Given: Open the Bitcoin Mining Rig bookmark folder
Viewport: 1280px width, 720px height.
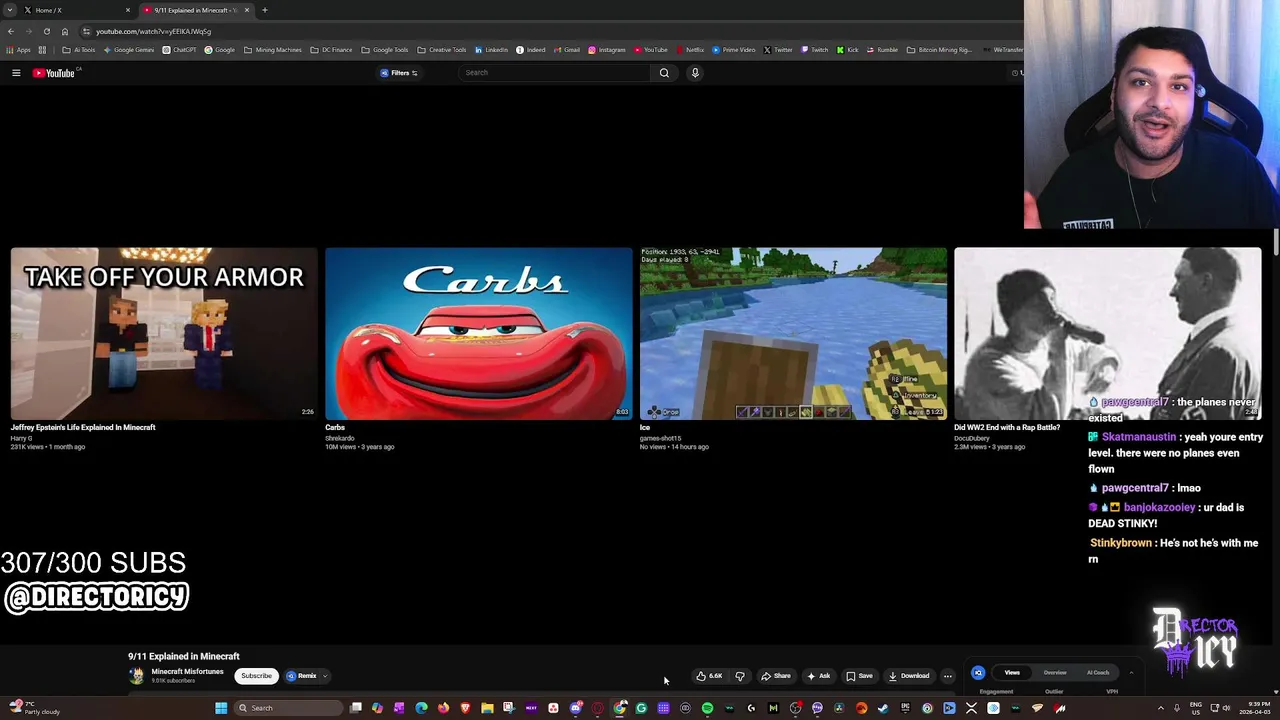Looking at the screenshot, I should (939, 50).
